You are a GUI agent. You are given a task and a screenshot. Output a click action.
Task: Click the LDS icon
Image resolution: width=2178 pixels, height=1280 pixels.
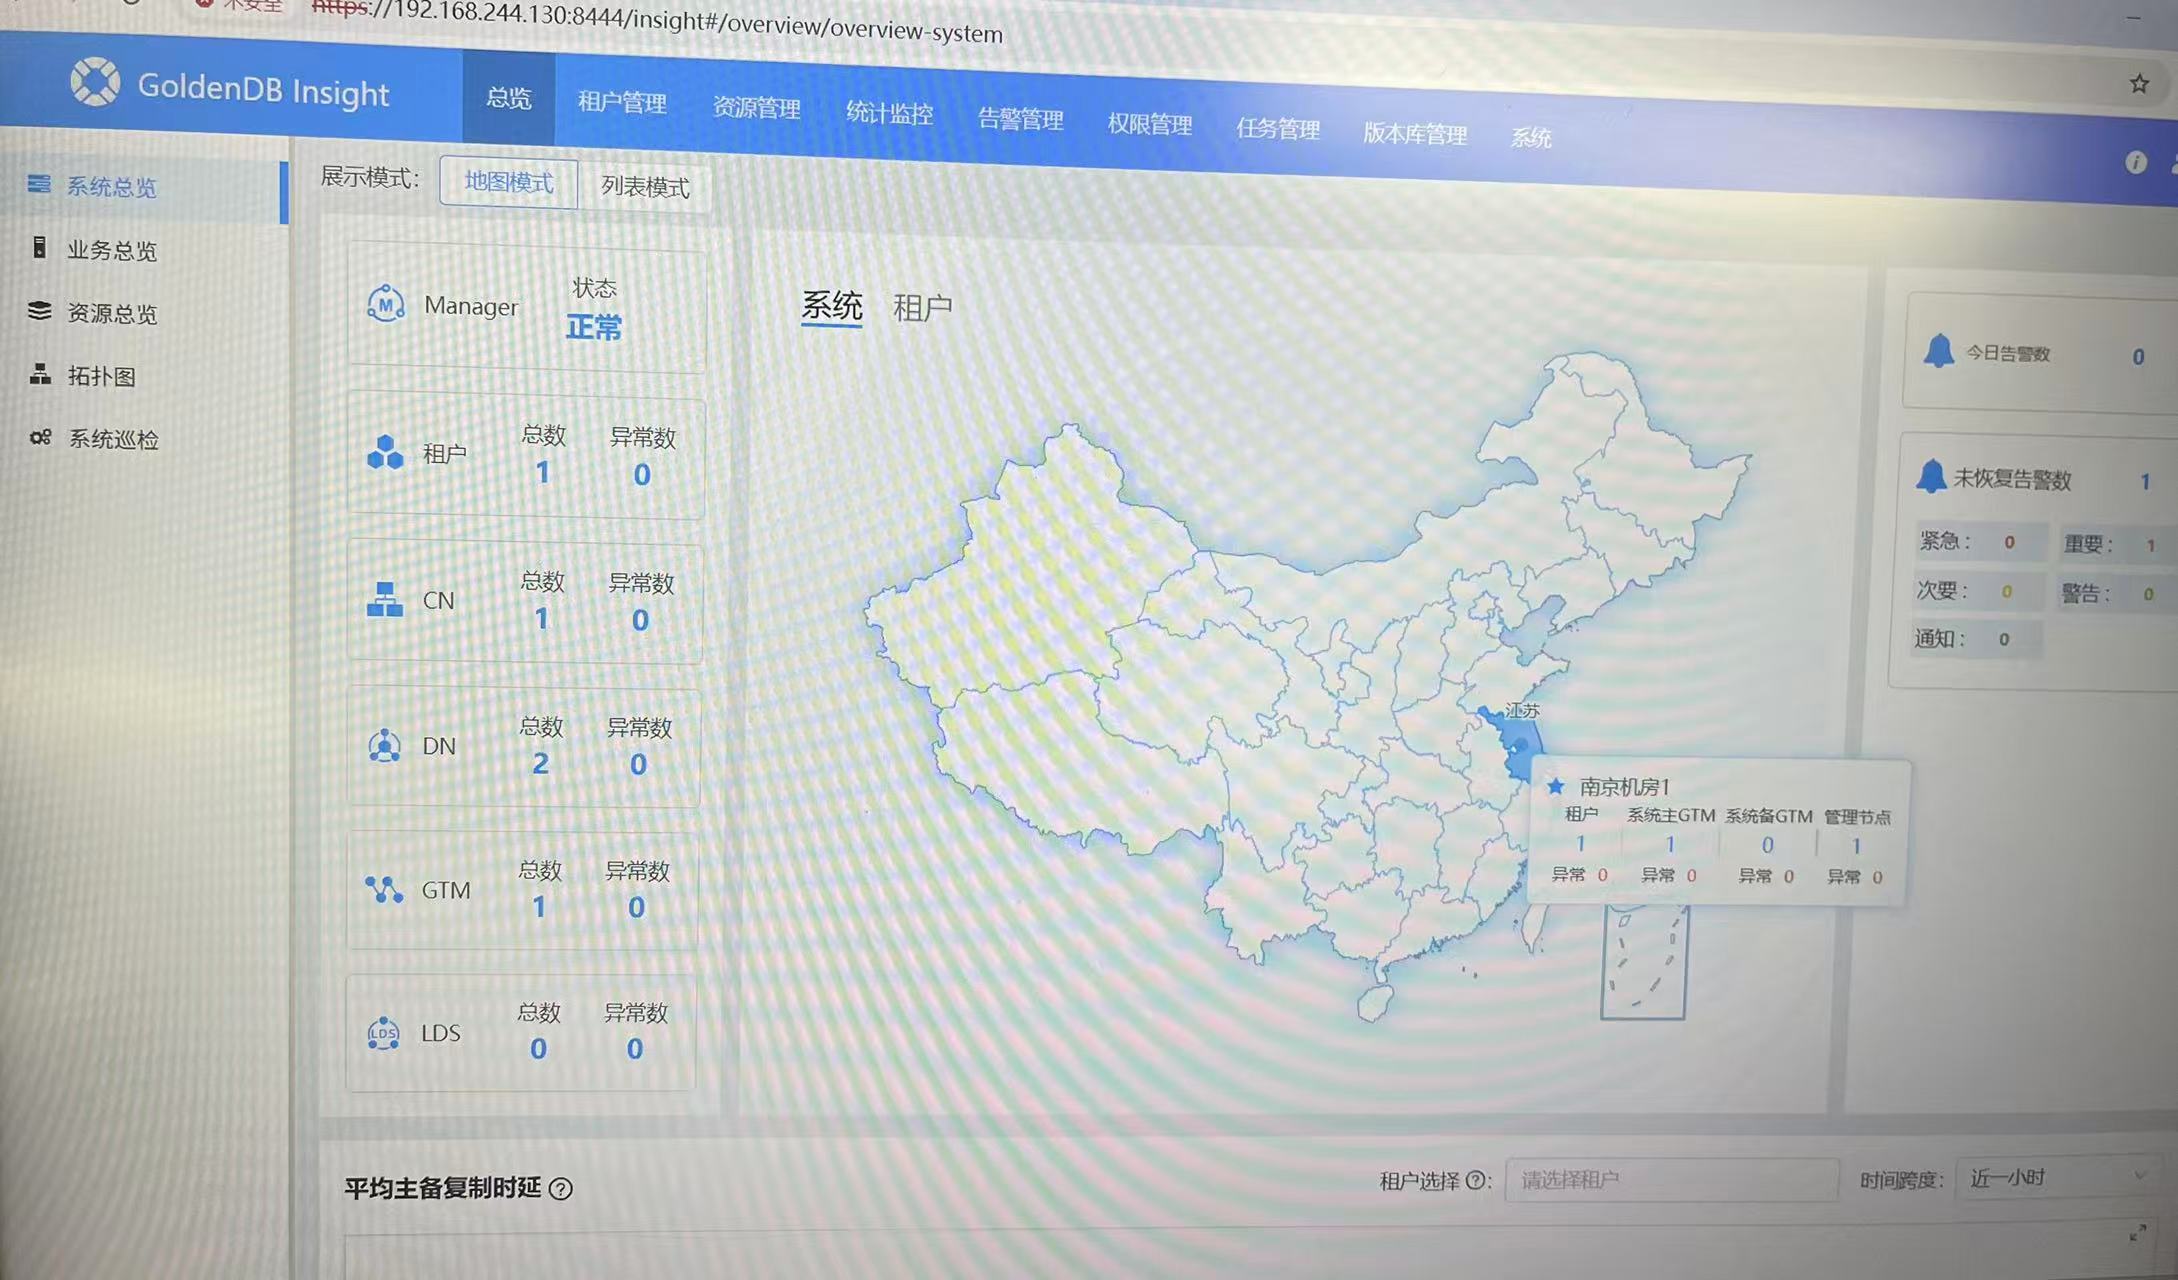click(x=383, y=1032)
